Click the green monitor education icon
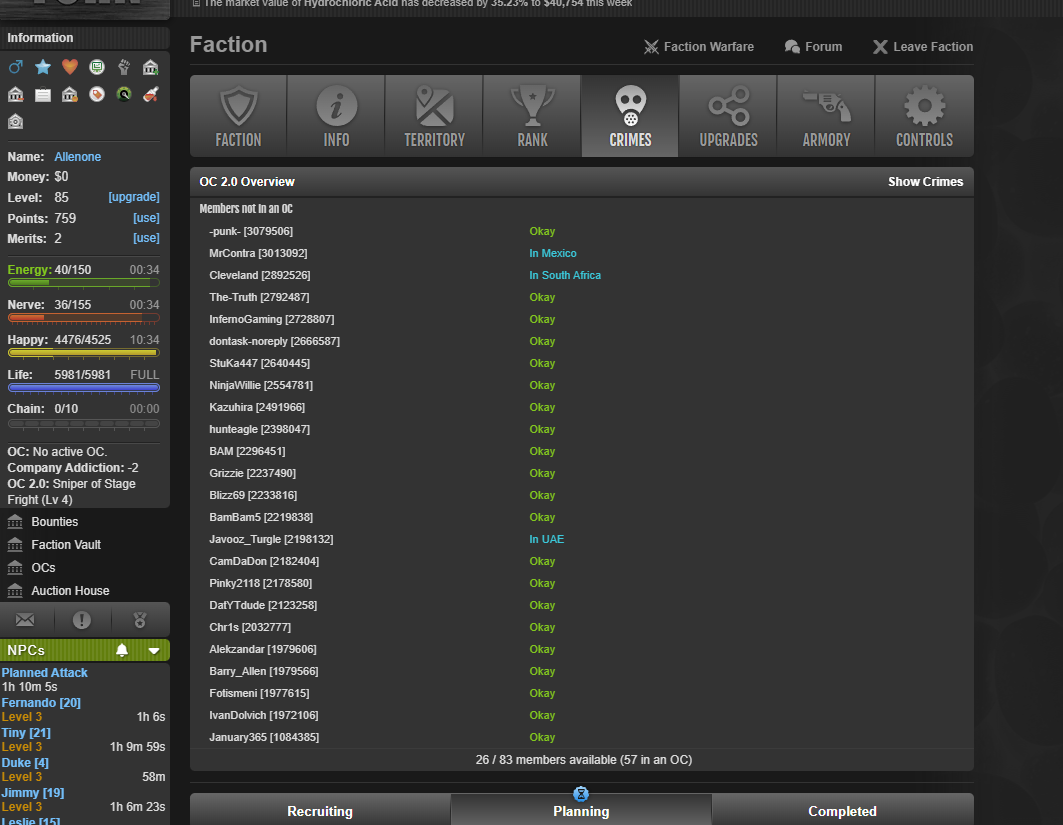This screenshot has height=825, width=1063. pyautogui.click(x=97, y=66)
